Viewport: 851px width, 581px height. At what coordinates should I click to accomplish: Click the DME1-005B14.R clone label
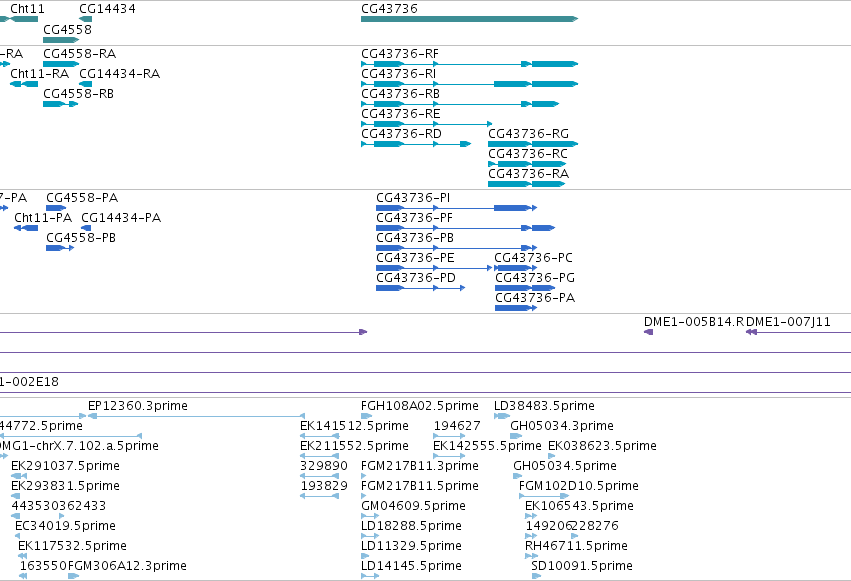tap(694, 322)
